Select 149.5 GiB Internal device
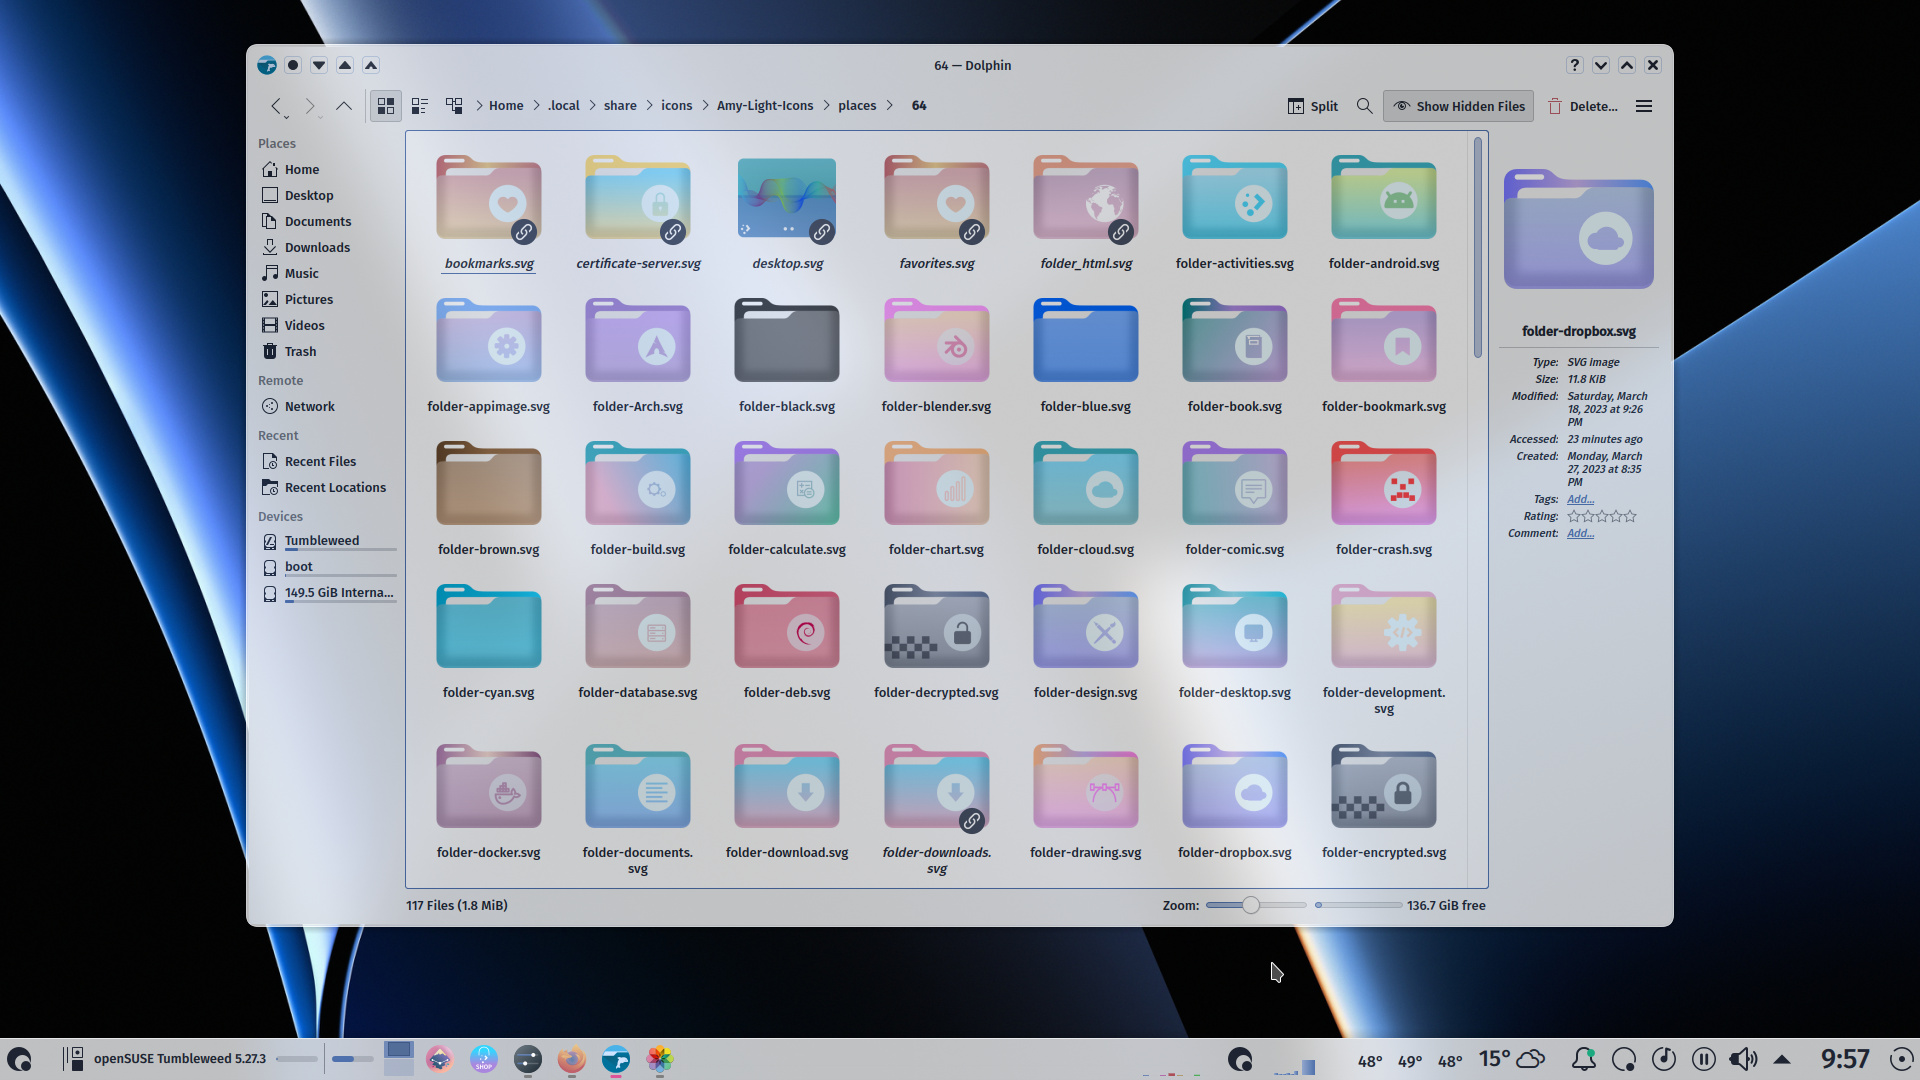 tap(327, 593)
